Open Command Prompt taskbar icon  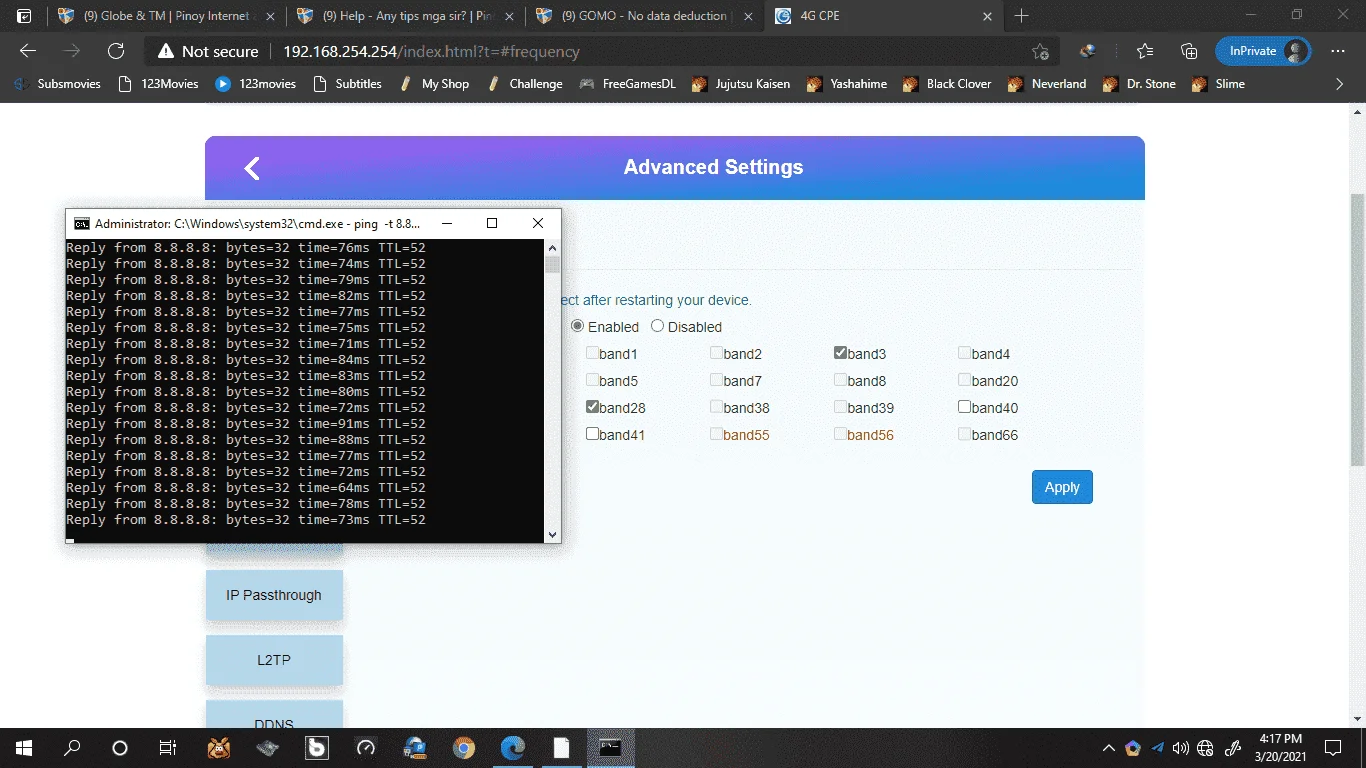[x=610, y=747]
